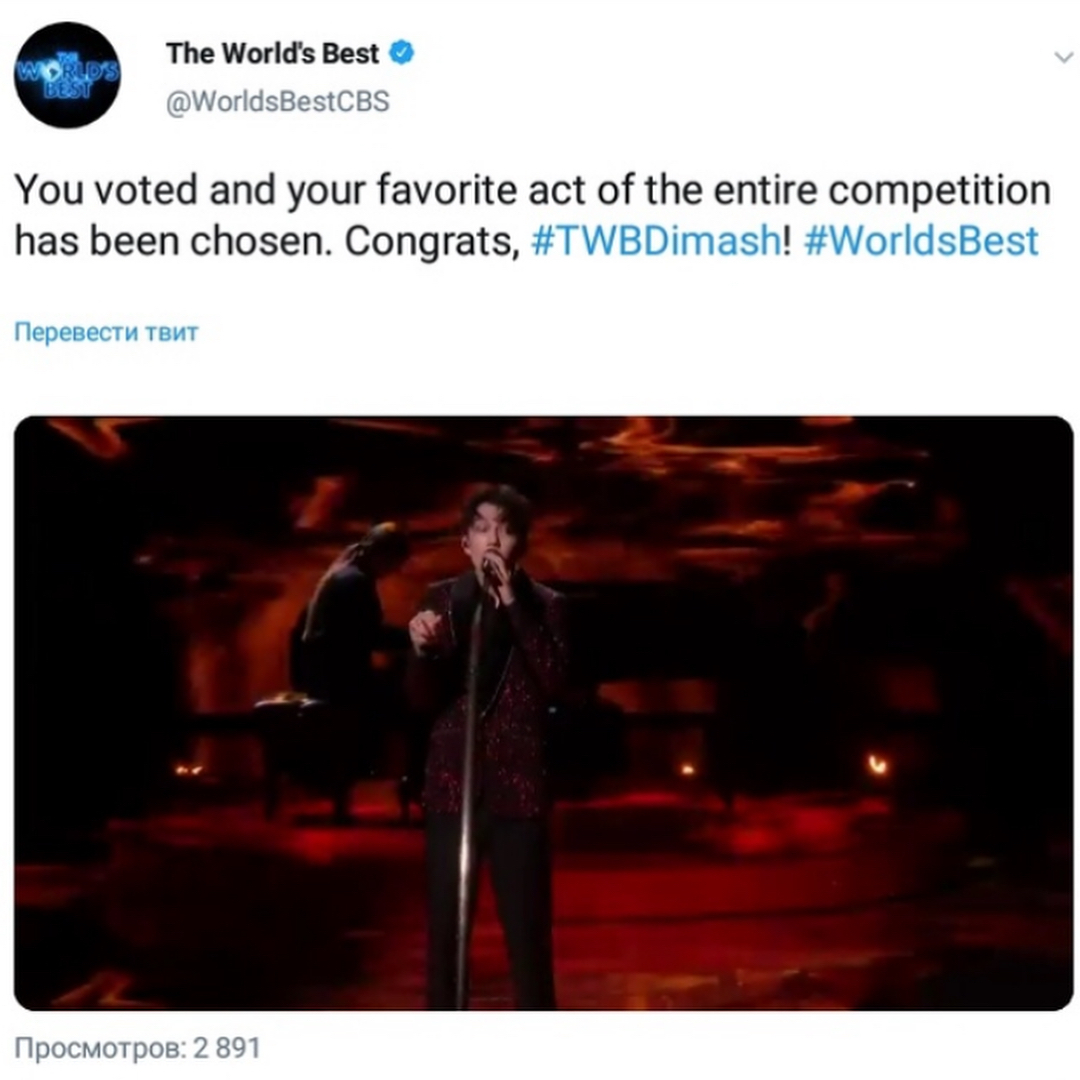Click the tweet's first text line
This screenshot has width=1080, height=1080.
tap(532, 190)
